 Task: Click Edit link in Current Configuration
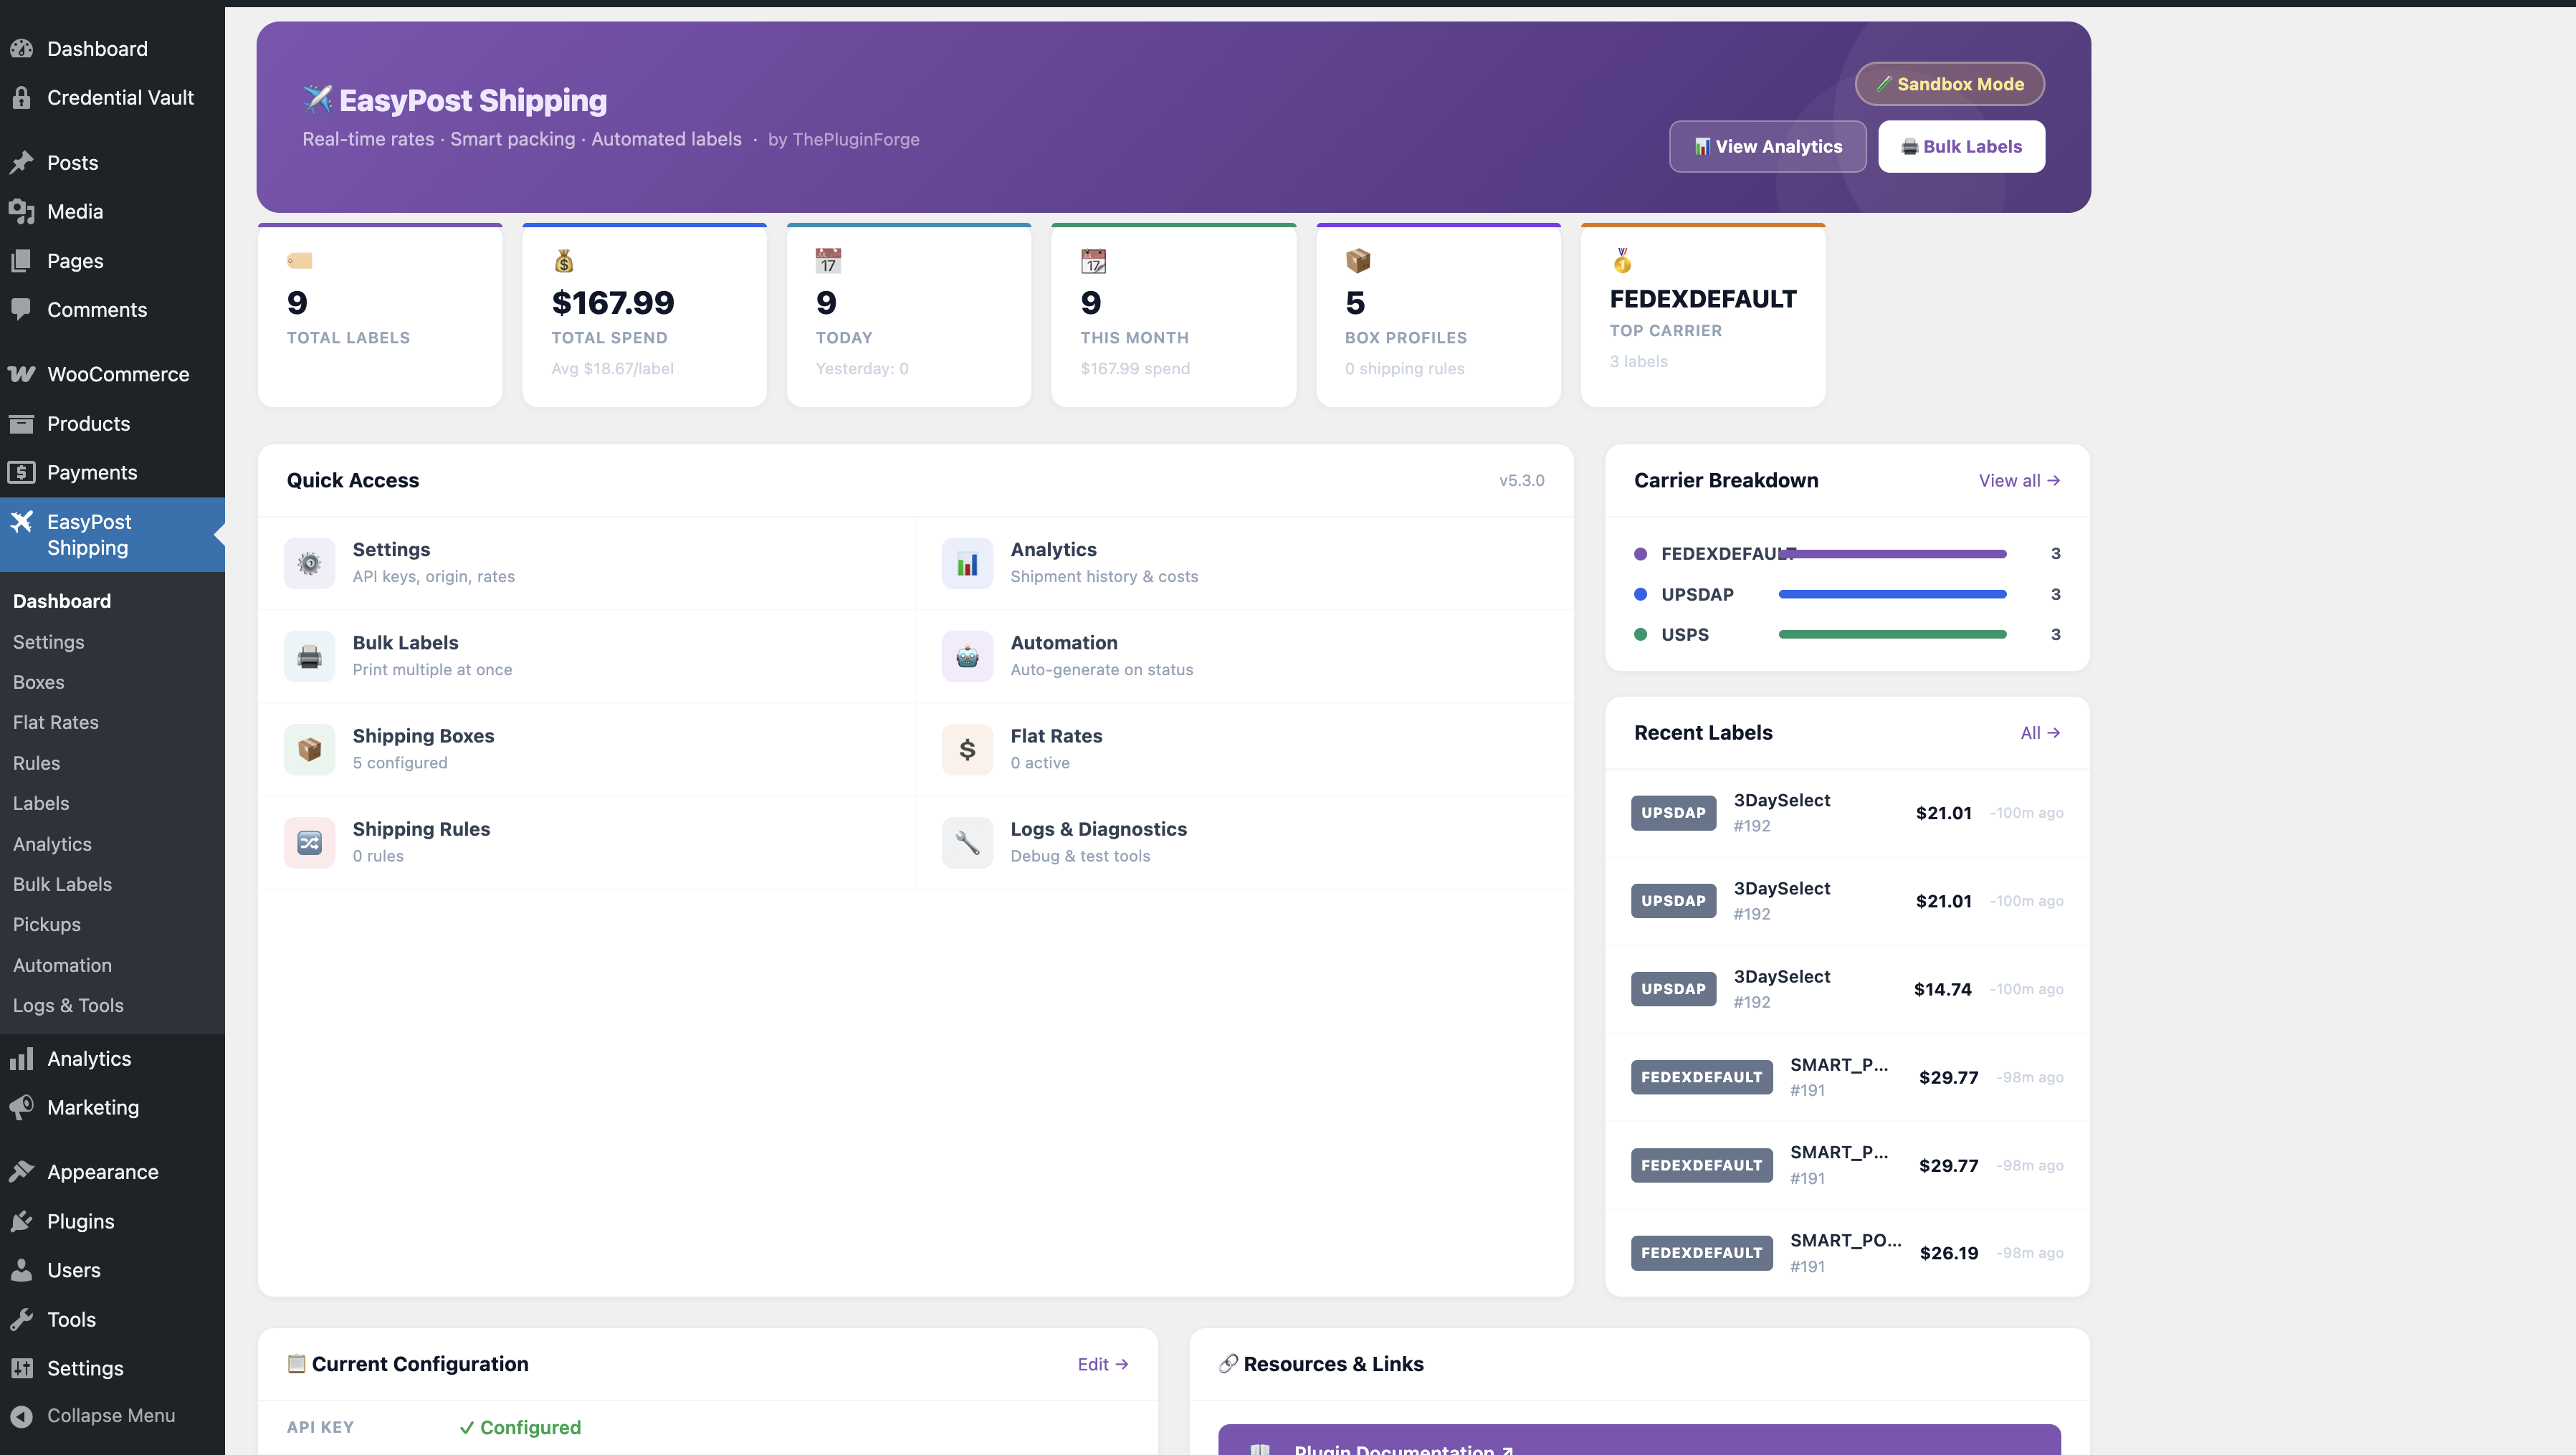coord(1102,1364)
